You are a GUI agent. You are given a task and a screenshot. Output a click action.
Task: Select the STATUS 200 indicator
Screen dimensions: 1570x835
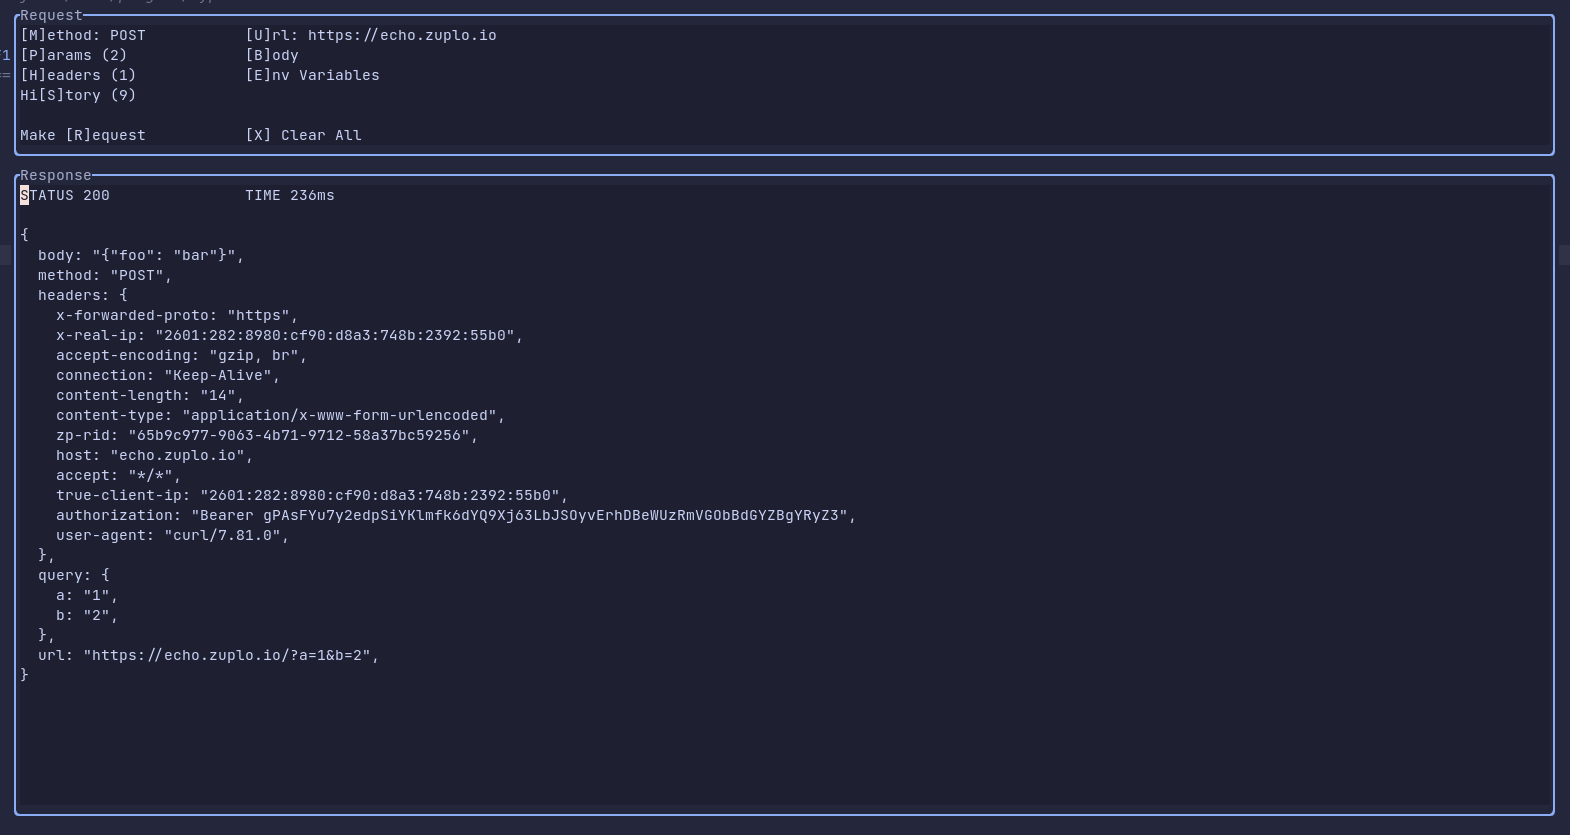point(64,195)
